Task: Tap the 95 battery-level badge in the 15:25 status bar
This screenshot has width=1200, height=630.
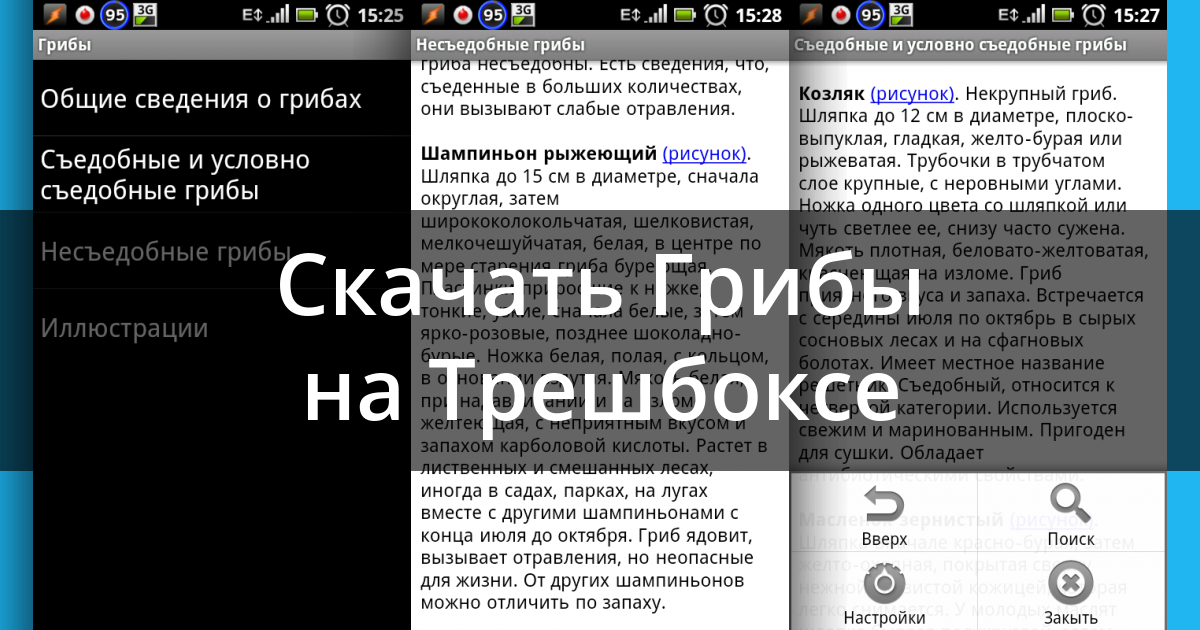Action: (x=114, y=15)
